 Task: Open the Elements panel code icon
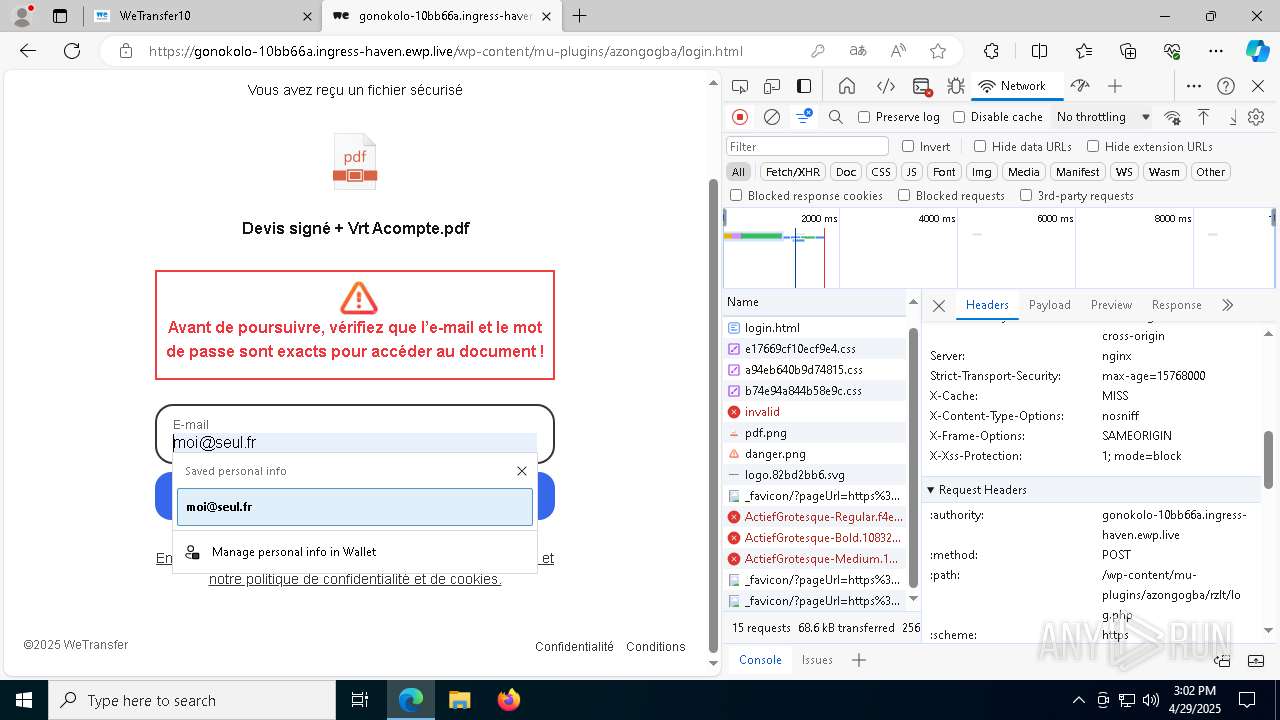click(x=885, y=86)
